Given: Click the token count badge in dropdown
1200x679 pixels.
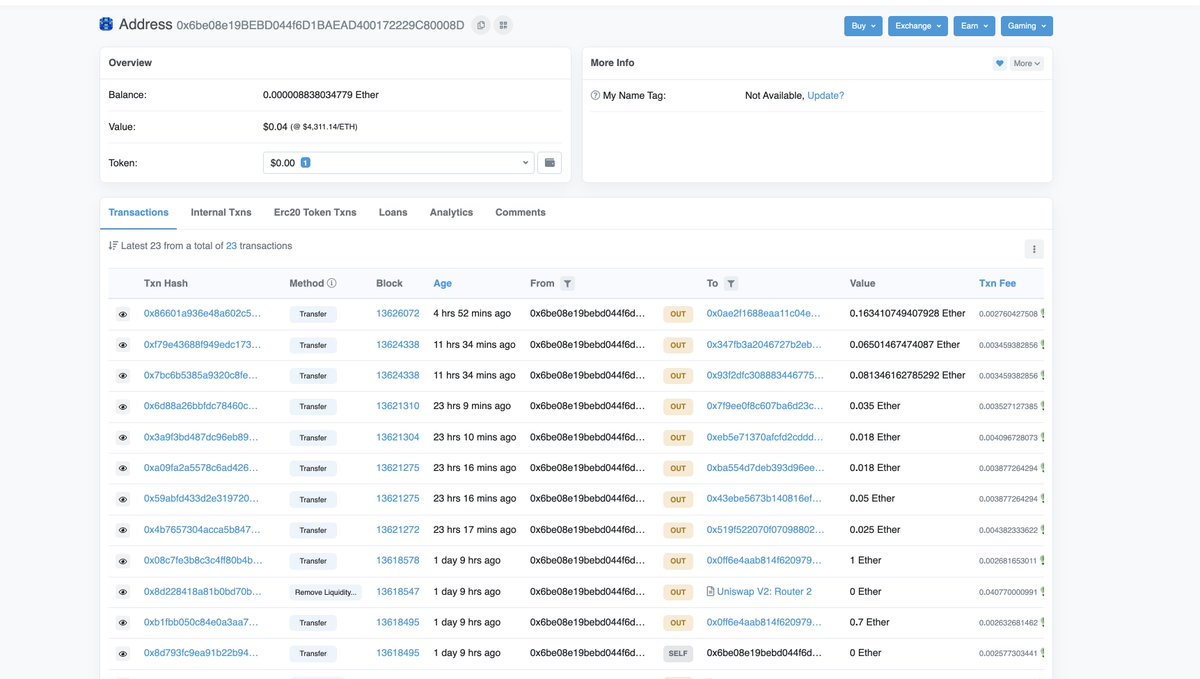Looking at the screenshot, I should [x=305, y=163].
